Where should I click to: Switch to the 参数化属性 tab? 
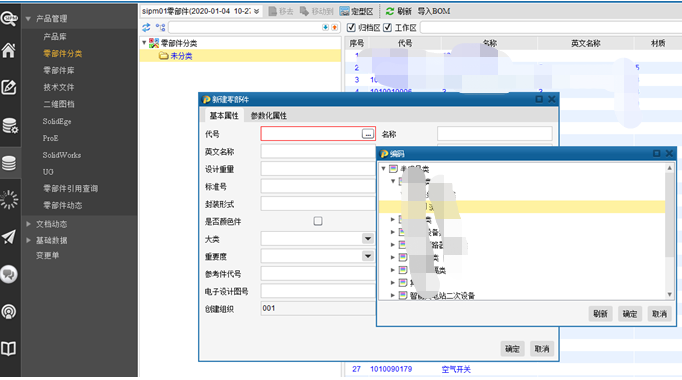[268, 116]
